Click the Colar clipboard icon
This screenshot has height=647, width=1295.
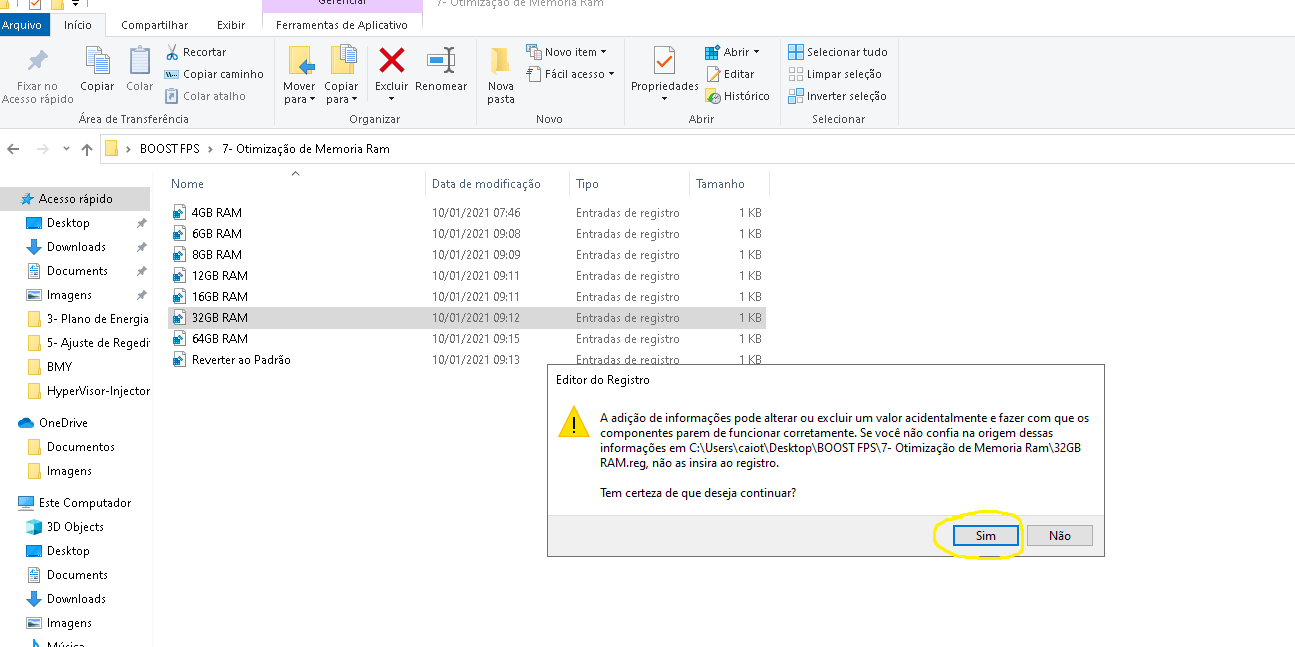pyautogui.click(x=140, y=61)
